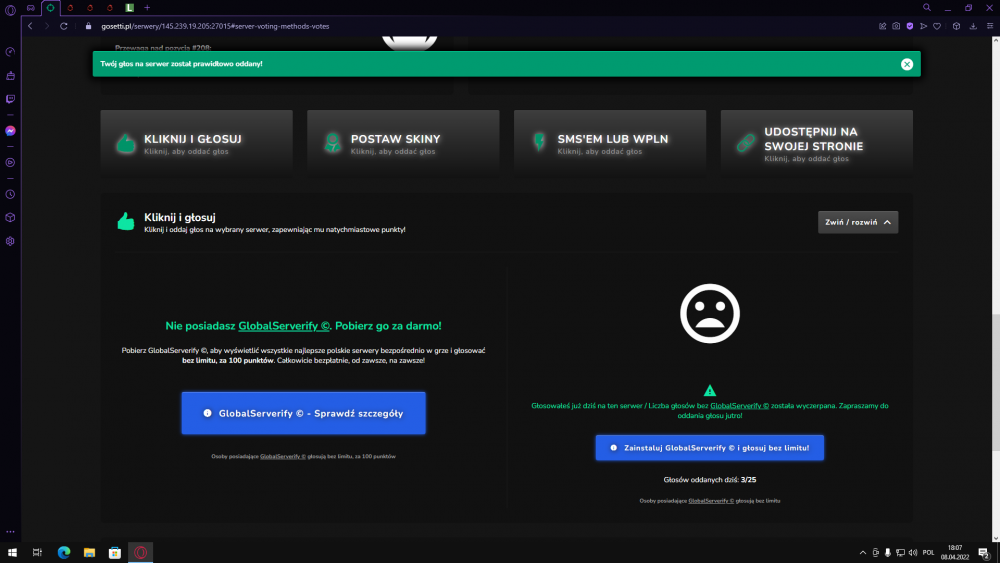Switch to the green L favicon tab
Screen dimensions: 1000x563
tap(129, 8)
